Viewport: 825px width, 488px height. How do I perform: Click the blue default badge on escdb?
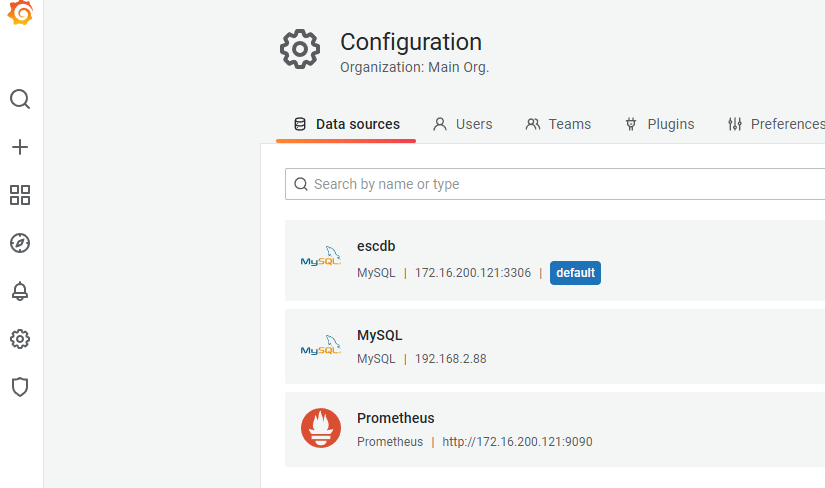pos(575,272)
